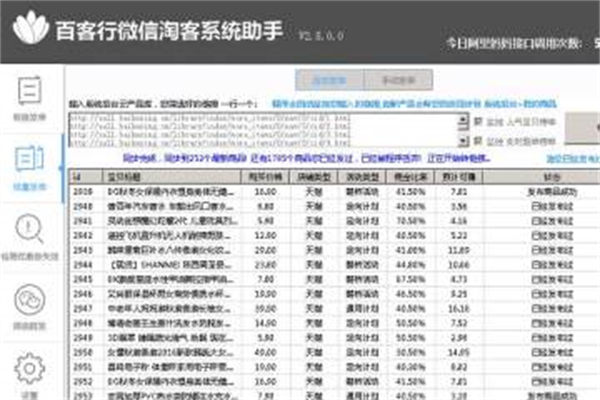Screen dimensions: 600x400
Task: Open the gear settings icon in the sidebar
Action: tap(29, 369)
